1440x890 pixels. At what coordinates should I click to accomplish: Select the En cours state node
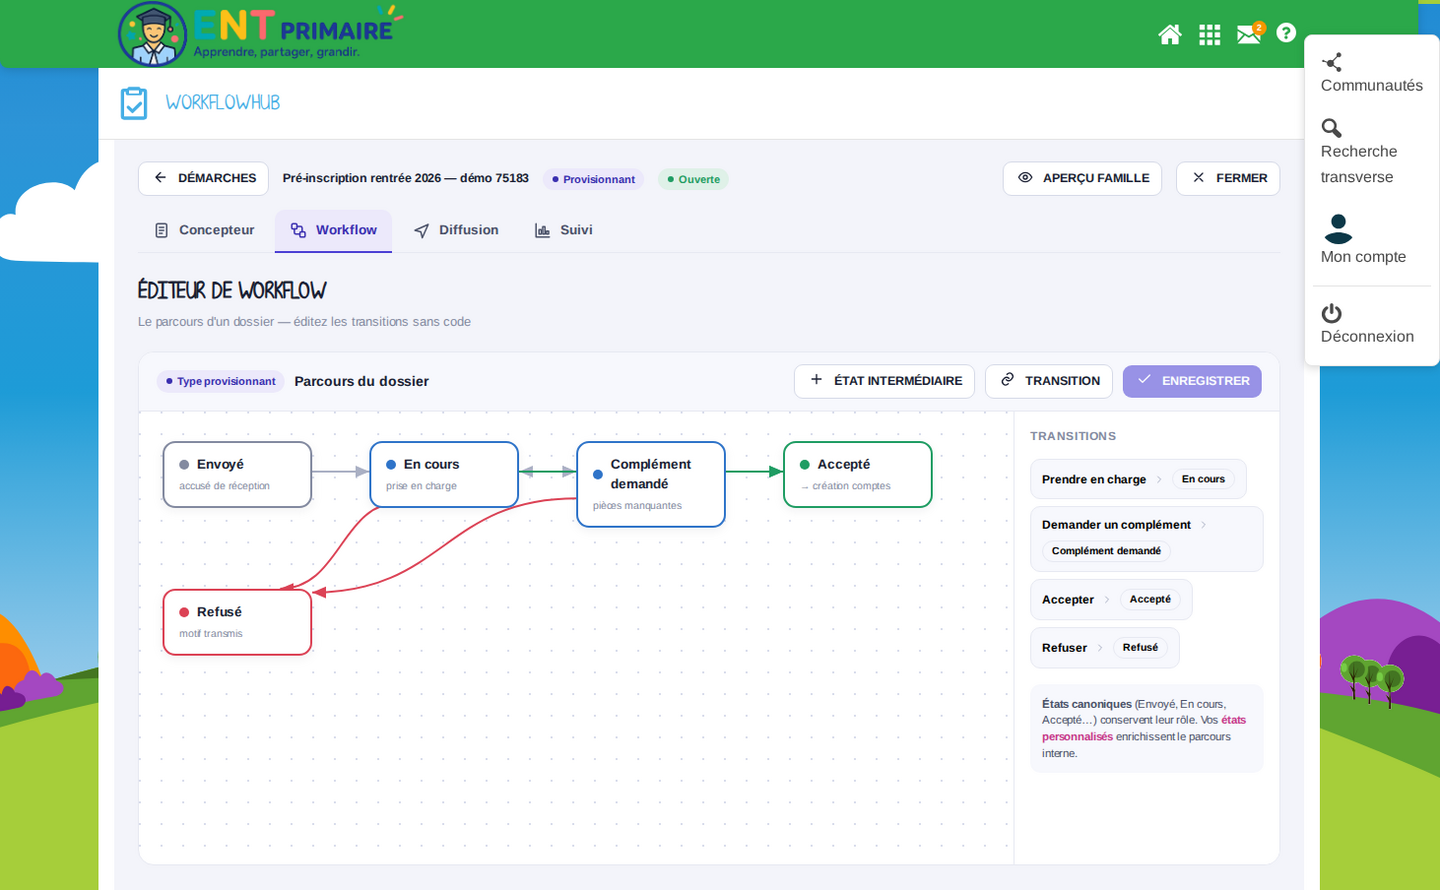point(444,475)
